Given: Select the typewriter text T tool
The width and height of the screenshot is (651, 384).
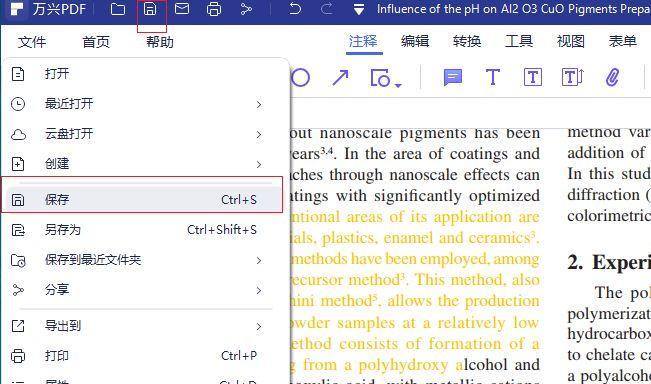Looking at the screenshot, I should pos(492,77).
